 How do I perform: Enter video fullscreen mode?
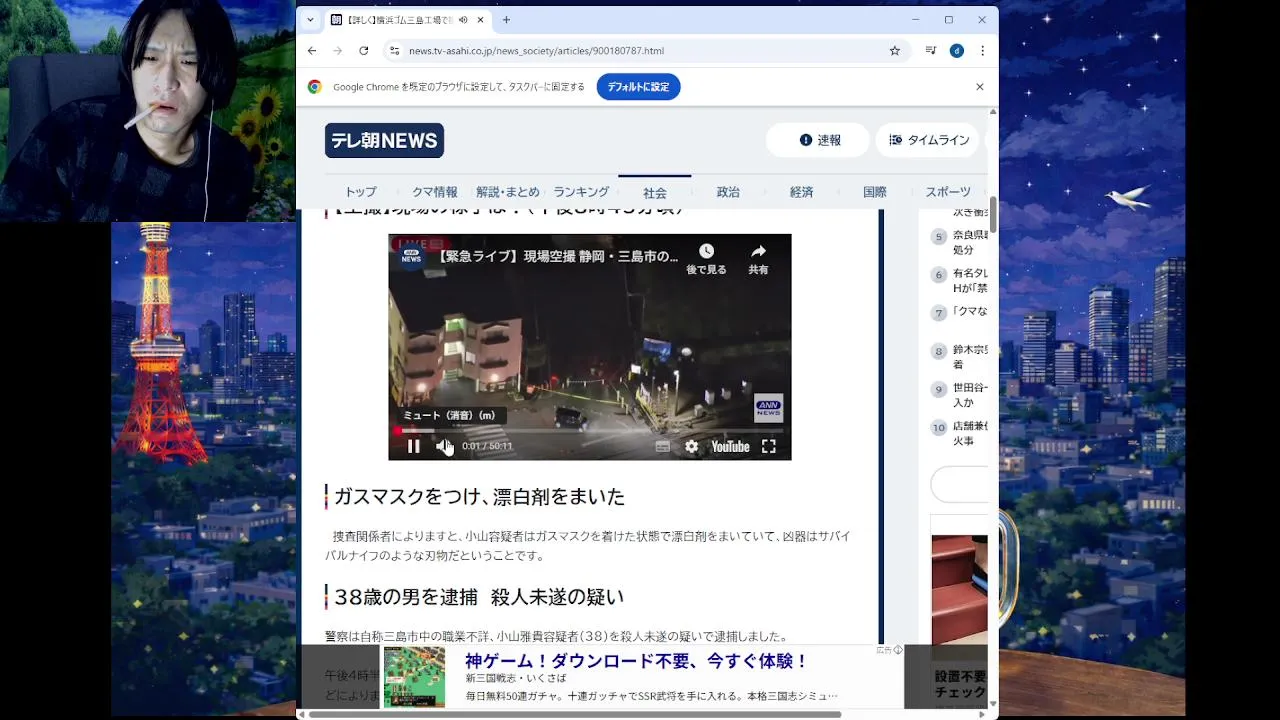click(x=769, y=447)
